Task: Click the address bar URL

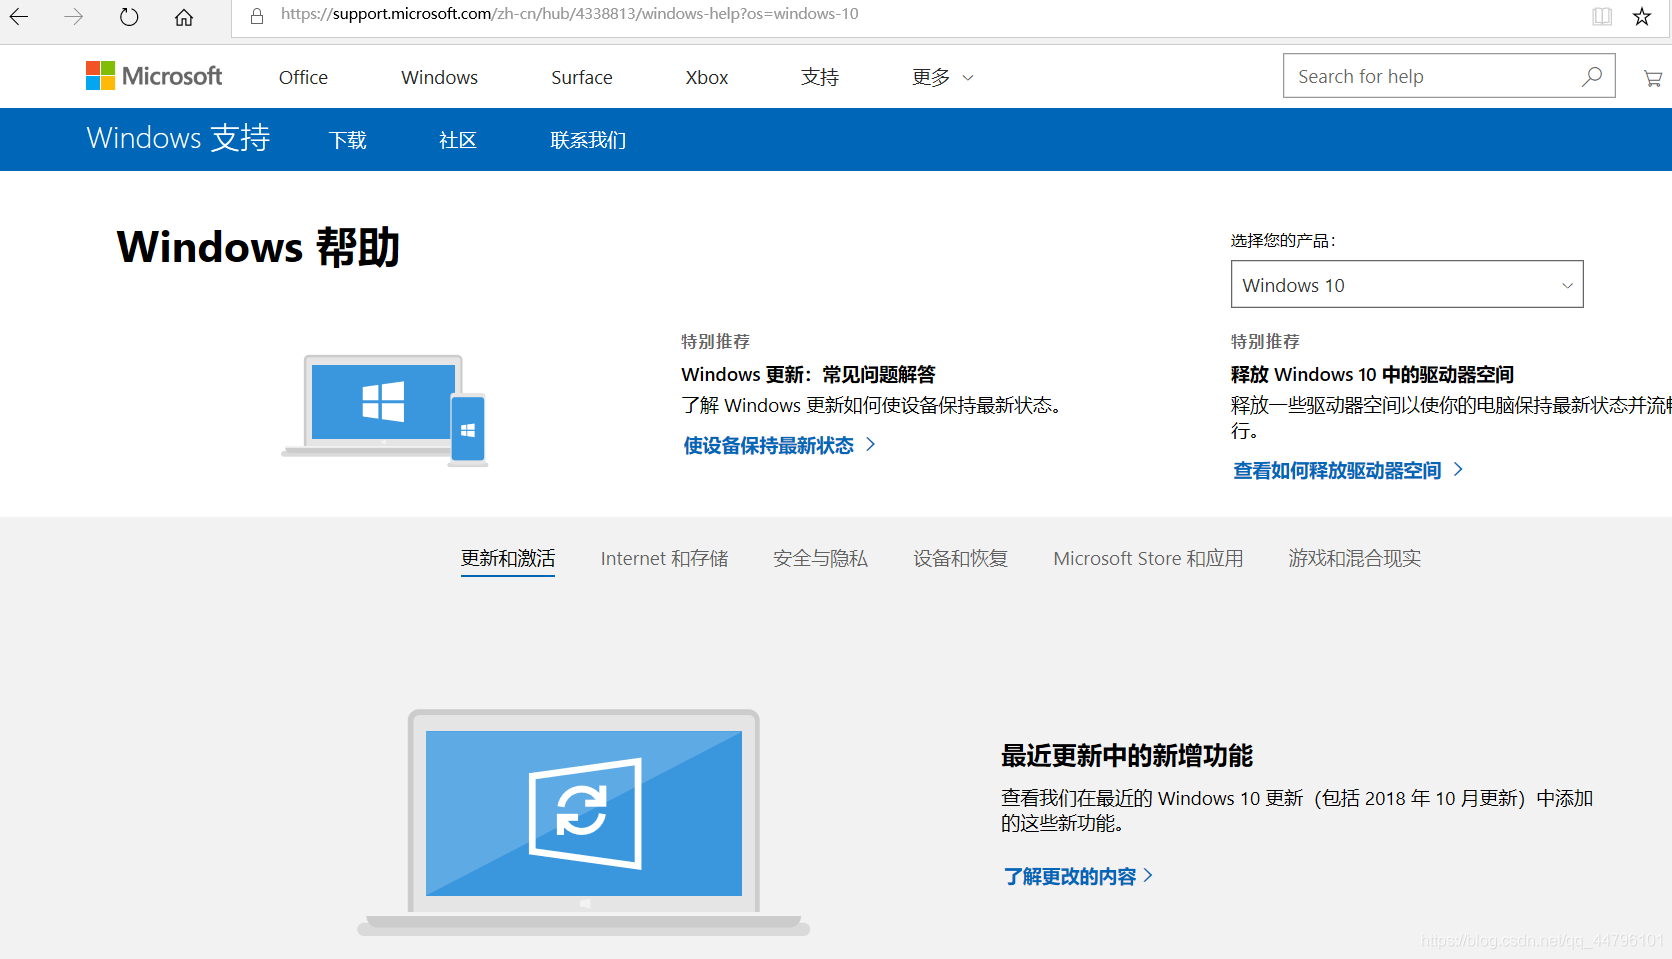Action: click(570, 14)
